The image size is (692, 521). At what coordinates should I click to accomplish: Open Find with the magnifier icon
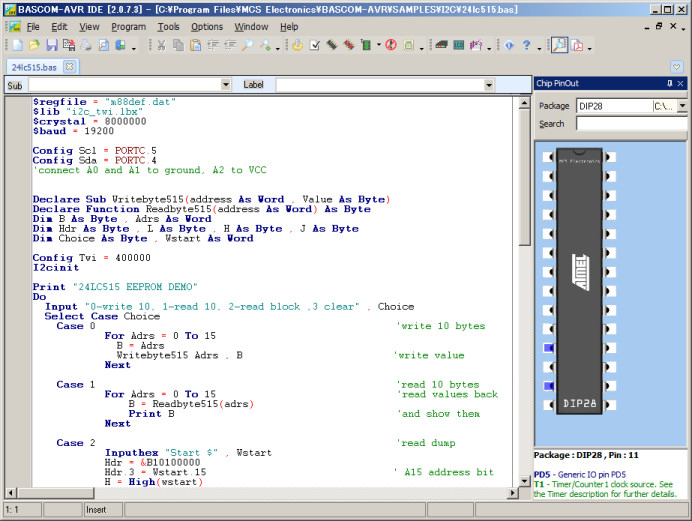tap(247, 45)
